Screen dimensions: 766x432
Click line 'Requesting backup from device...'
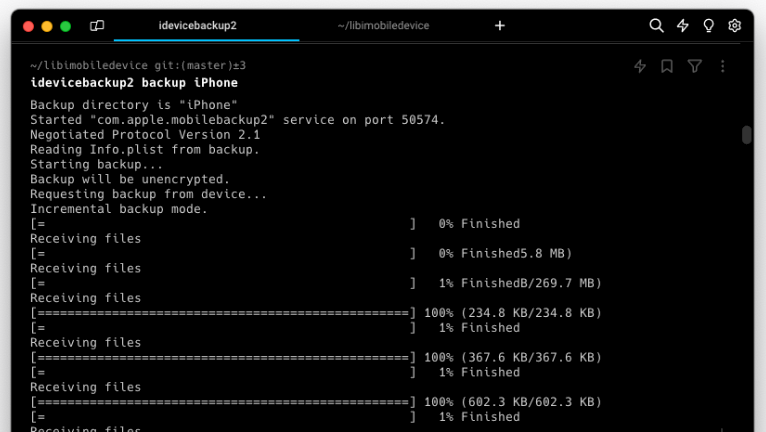[x=149, y=194]
